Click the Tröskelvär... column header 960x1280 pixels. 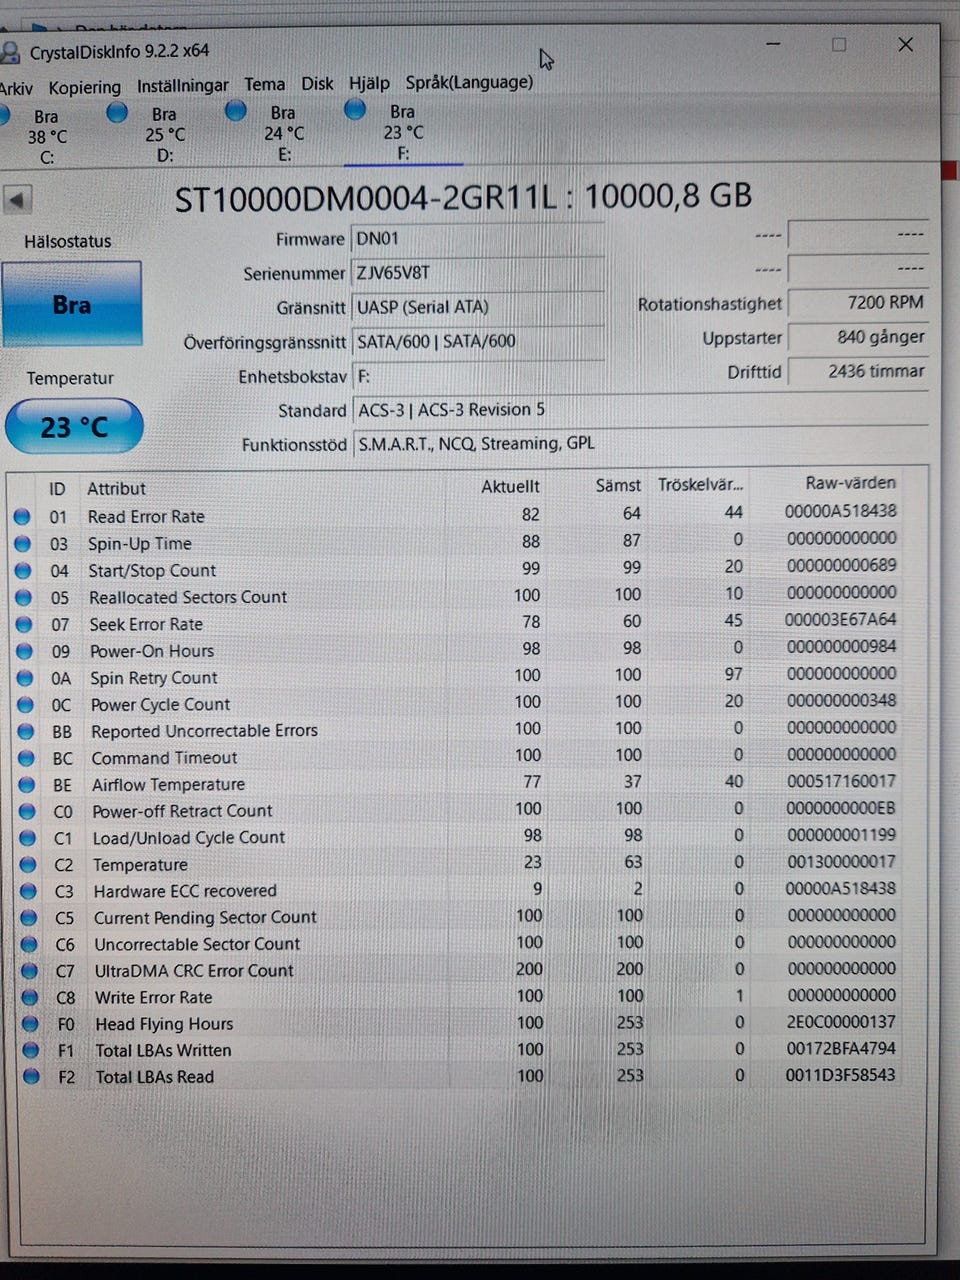700,485
